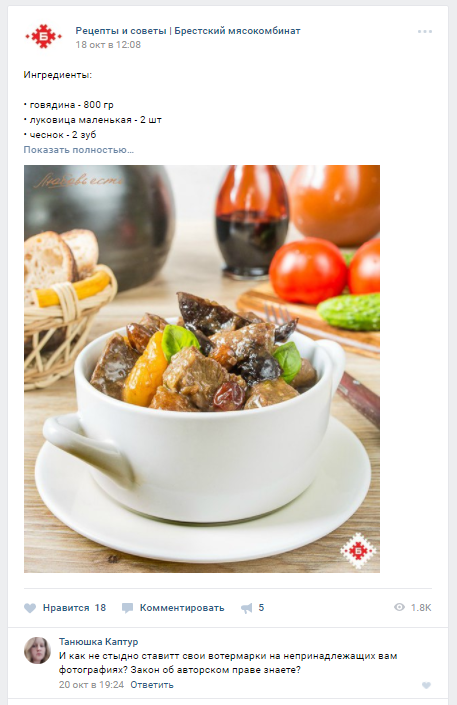Open the post timestamp 18 окт в 12:08
Screen dimensions: 457x705
(108, 45)
